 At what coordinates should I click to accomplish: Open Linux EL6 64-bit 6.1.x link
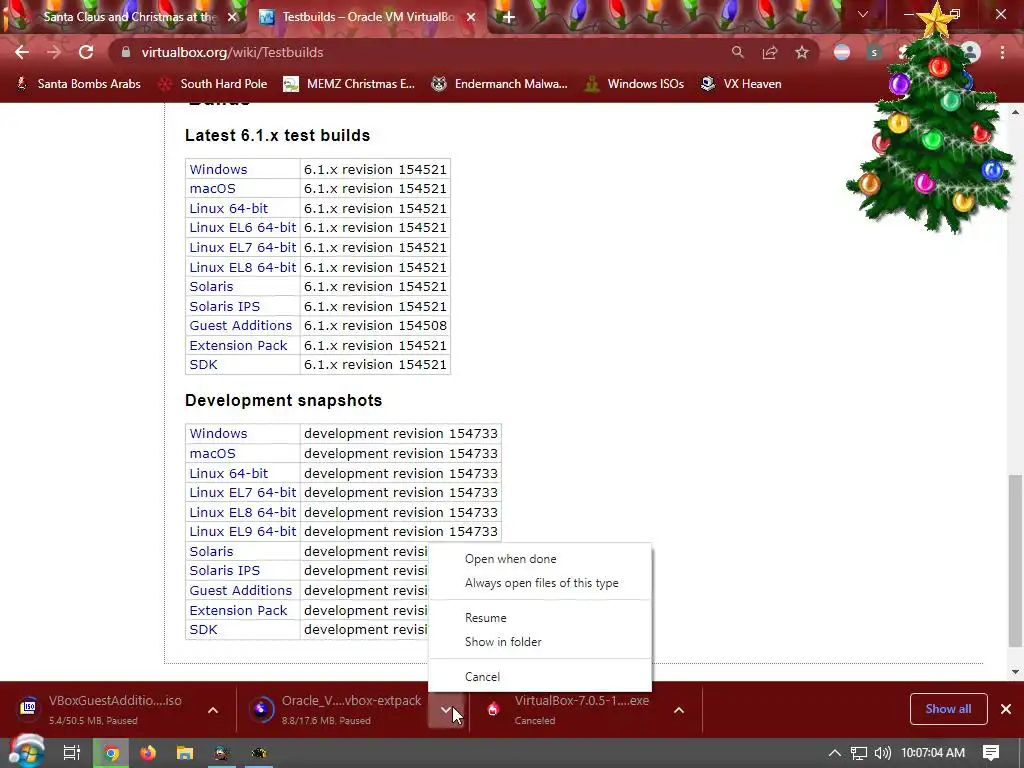[x=242, y=228]
